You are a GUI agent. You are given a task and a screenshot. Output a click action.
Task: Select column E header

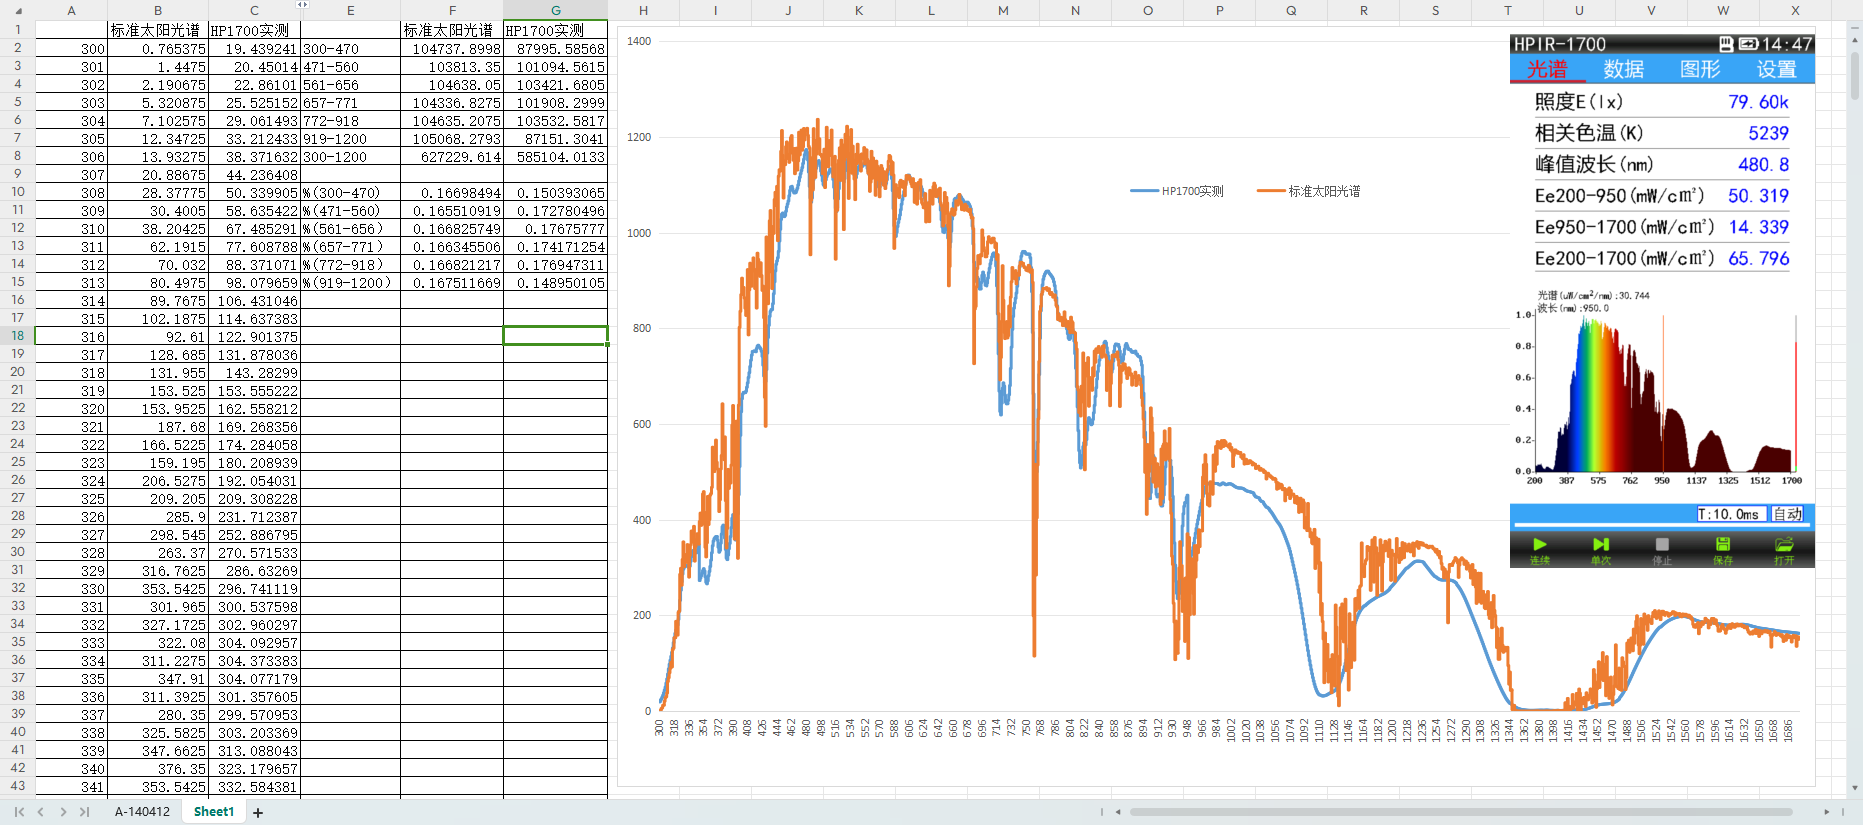coord(351,10)
